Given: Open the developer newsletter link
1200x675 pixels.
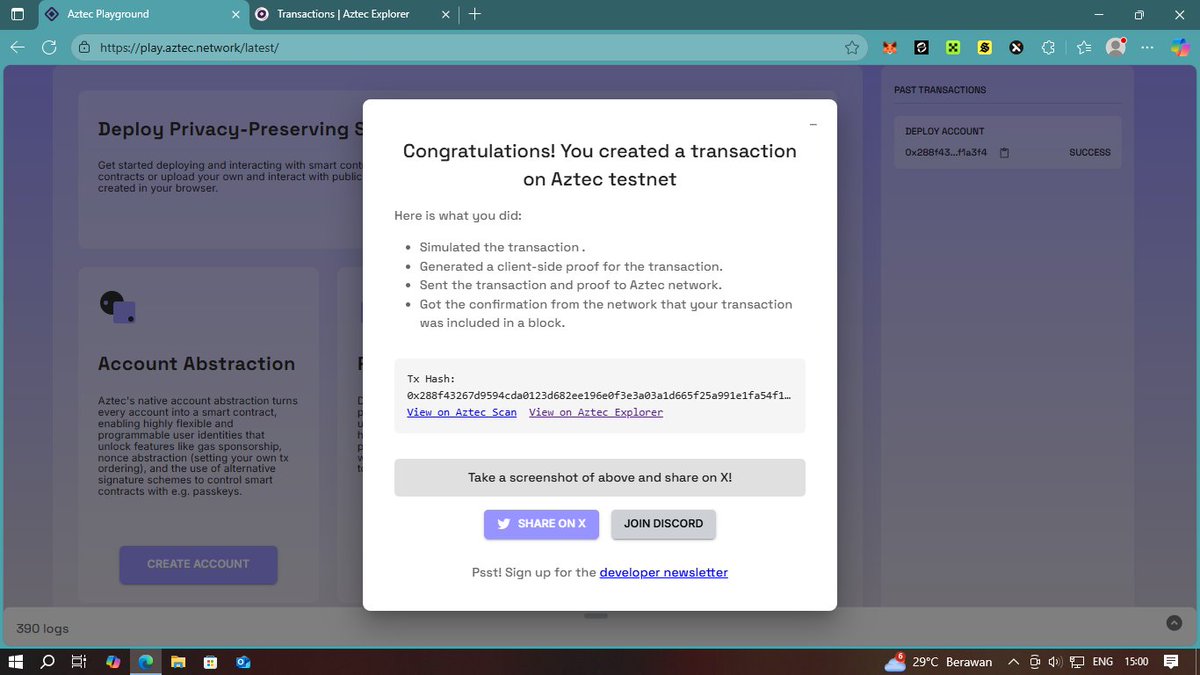Looking at the screenshot, I should point(663,572).
